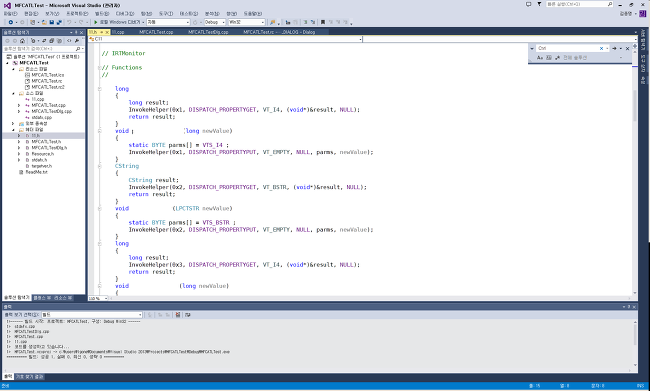Expand the Resource.h tree node
The width and height of the screenshot is (650, 391).
point(19,154)
